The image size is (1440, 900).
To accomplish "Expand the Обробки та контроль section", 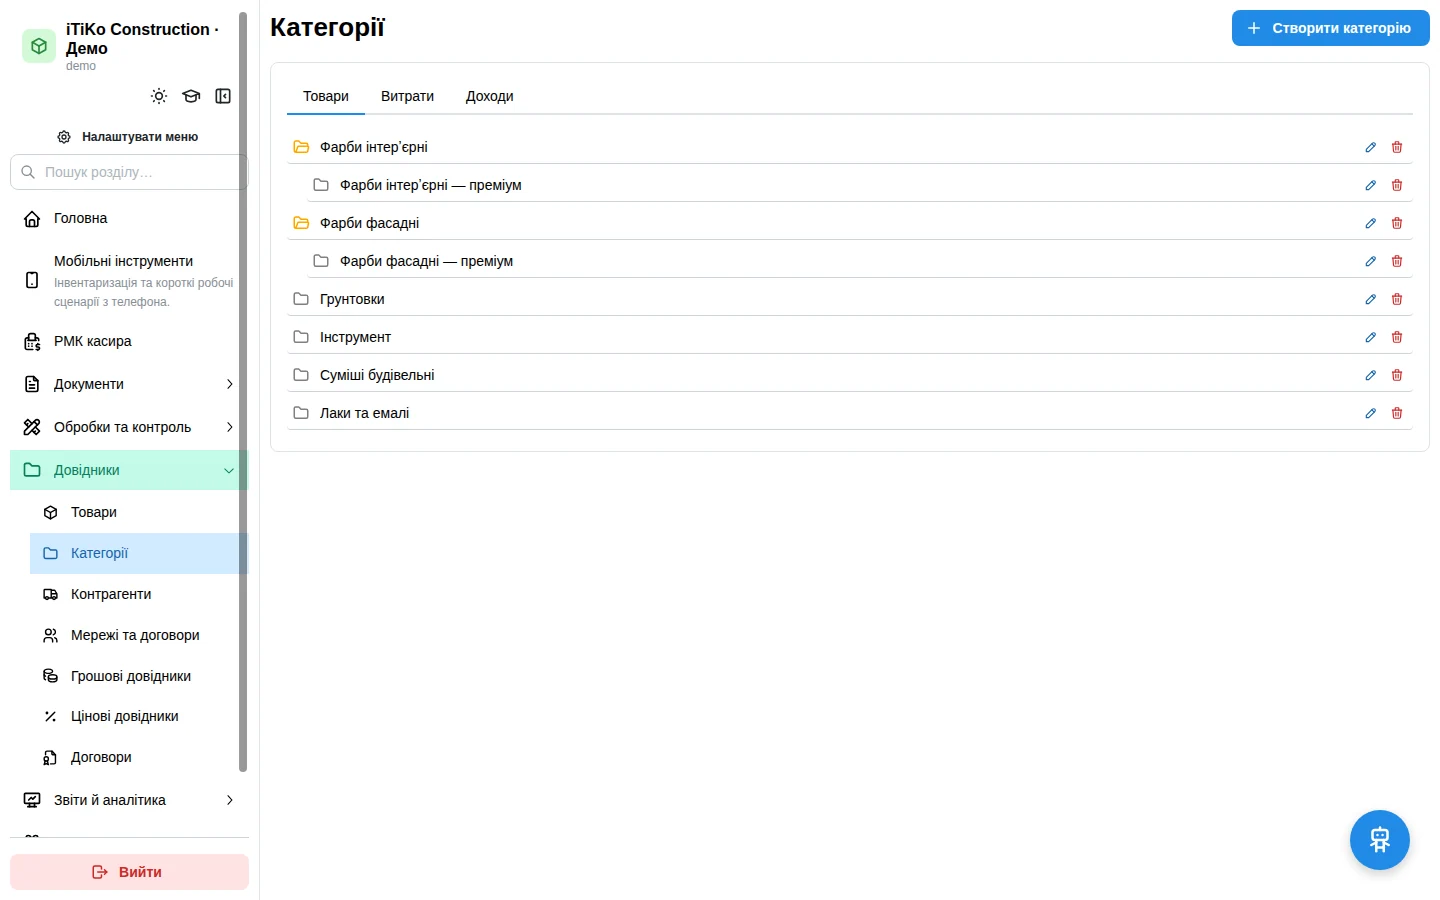I will 129,427.
